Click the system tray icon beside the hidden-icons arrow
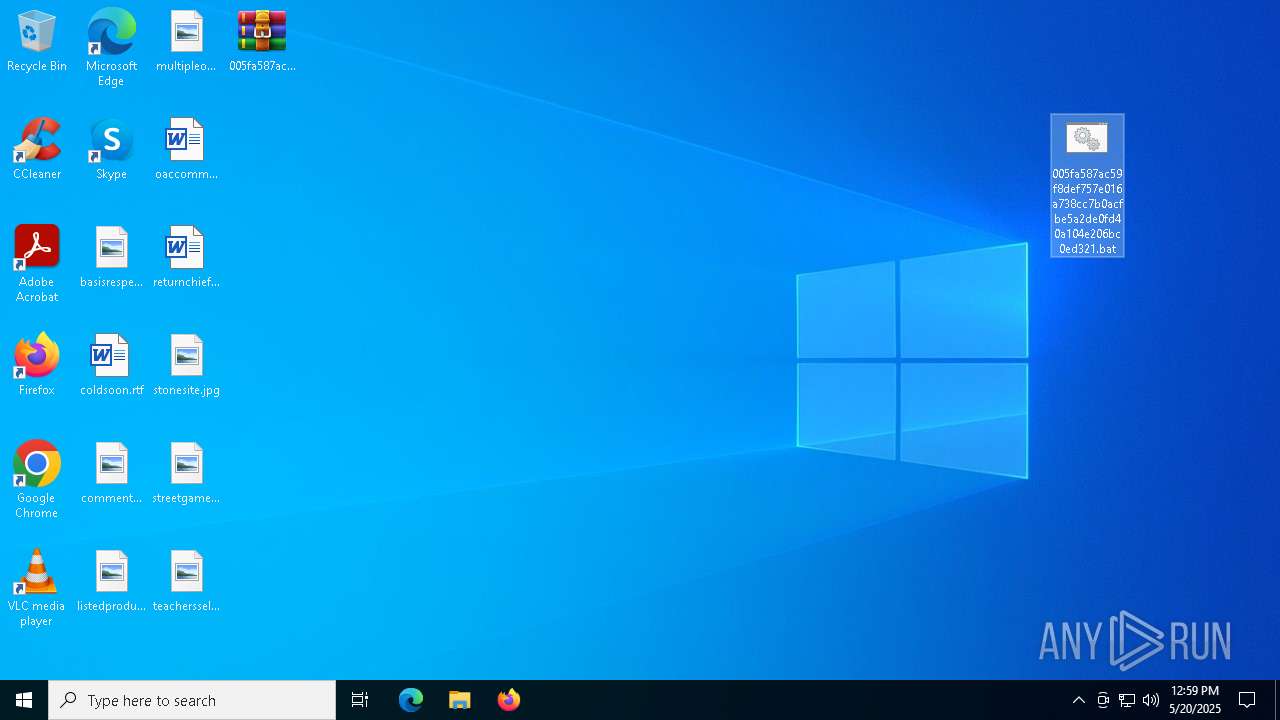The height and width of the screenshot is (720, 1280). pyautogui.click(x=1103, y=700)
